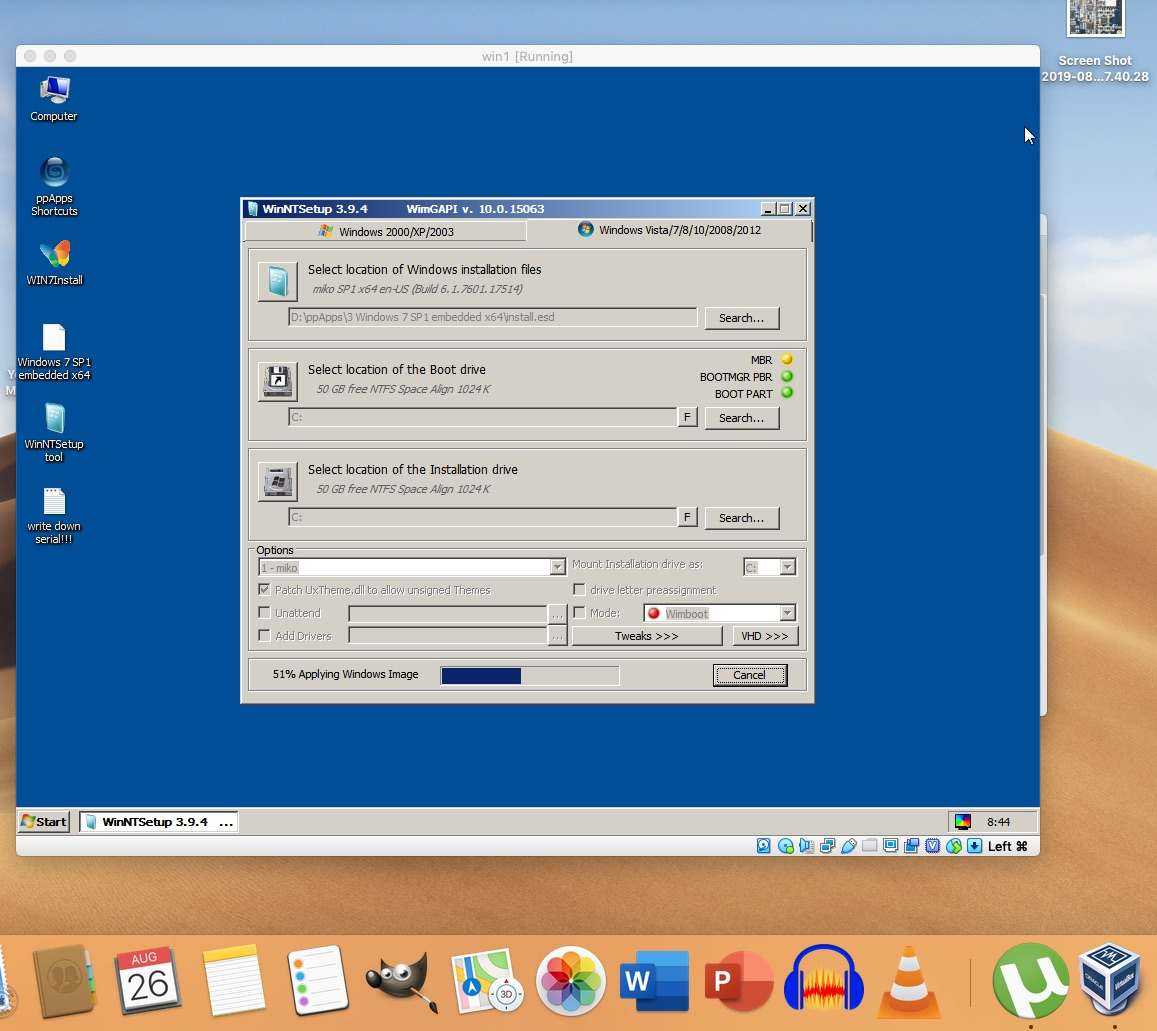Click the VirtualBox video recording icon

pyautogui.click(x=912, y=846)
